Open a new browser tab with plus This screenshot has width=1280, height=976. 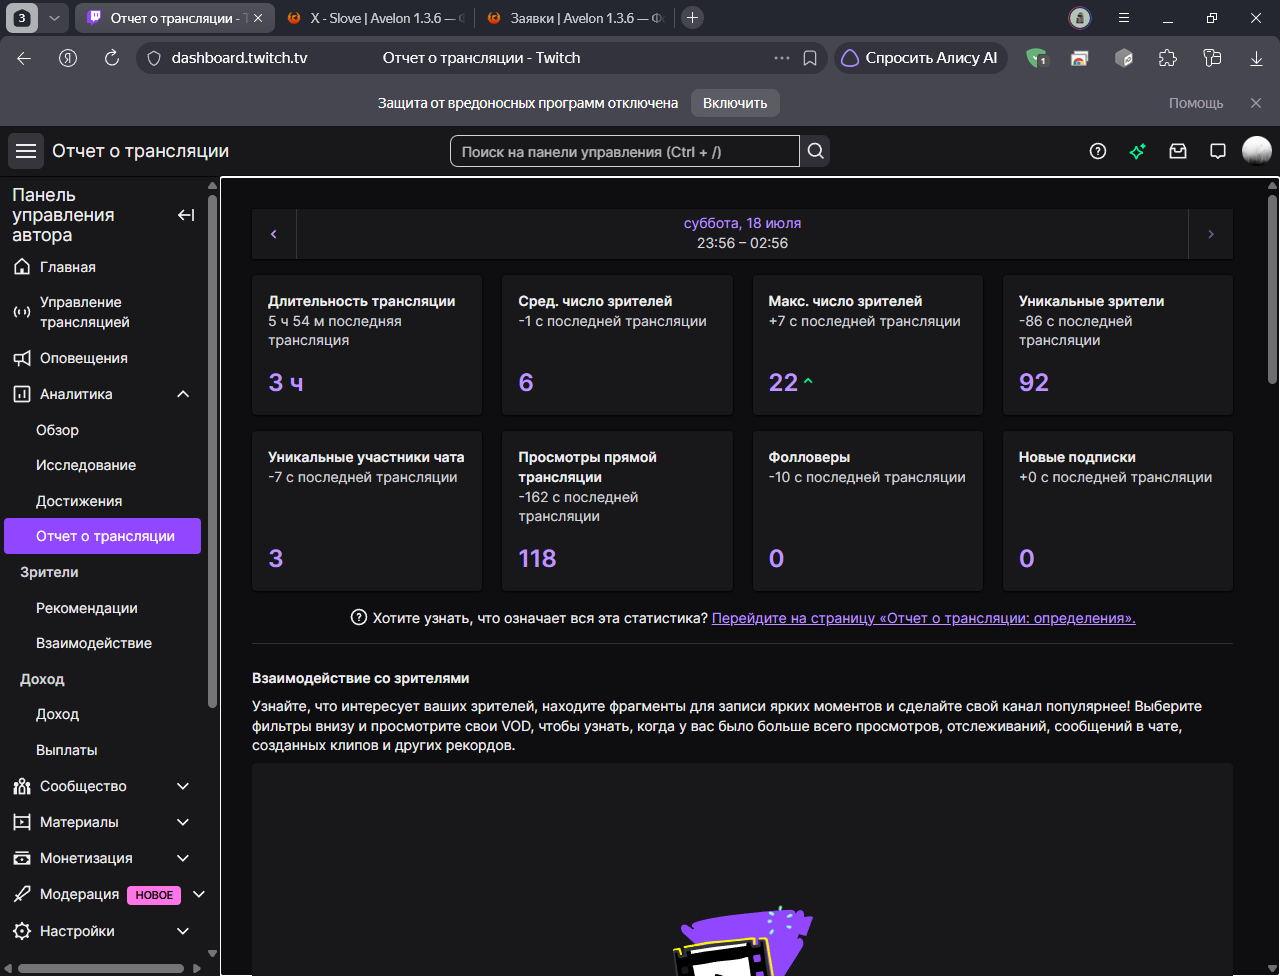[692, 18]
